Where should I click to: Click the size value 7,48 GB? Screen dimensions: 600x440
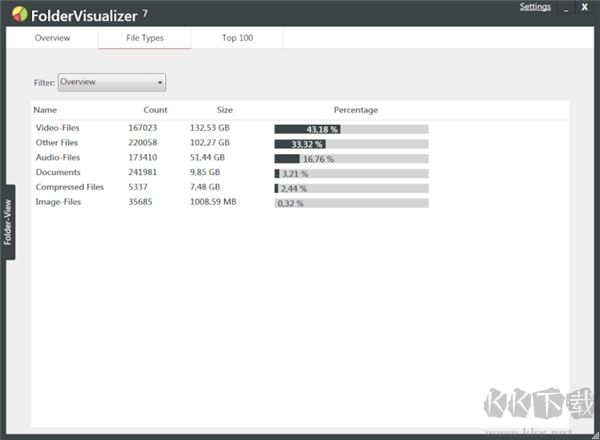205,187
